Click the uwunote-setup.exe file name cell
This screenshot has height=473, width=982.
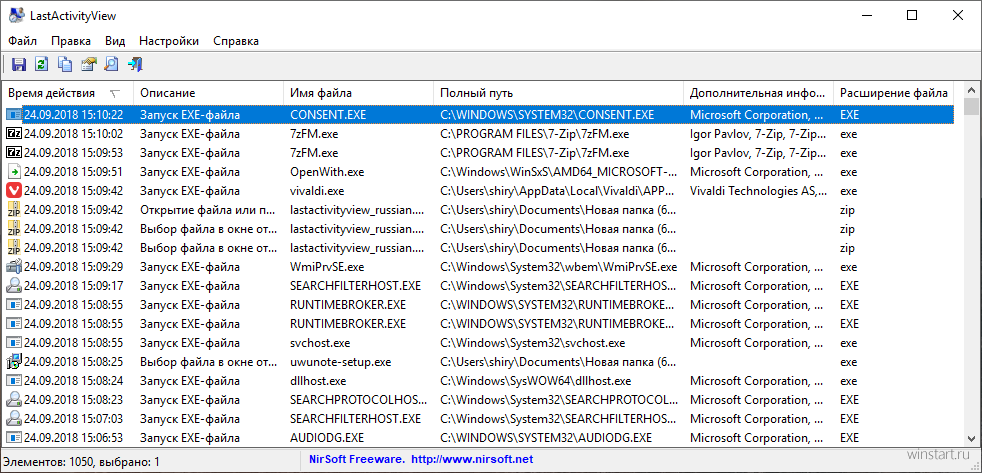click(x=341, y=361)
